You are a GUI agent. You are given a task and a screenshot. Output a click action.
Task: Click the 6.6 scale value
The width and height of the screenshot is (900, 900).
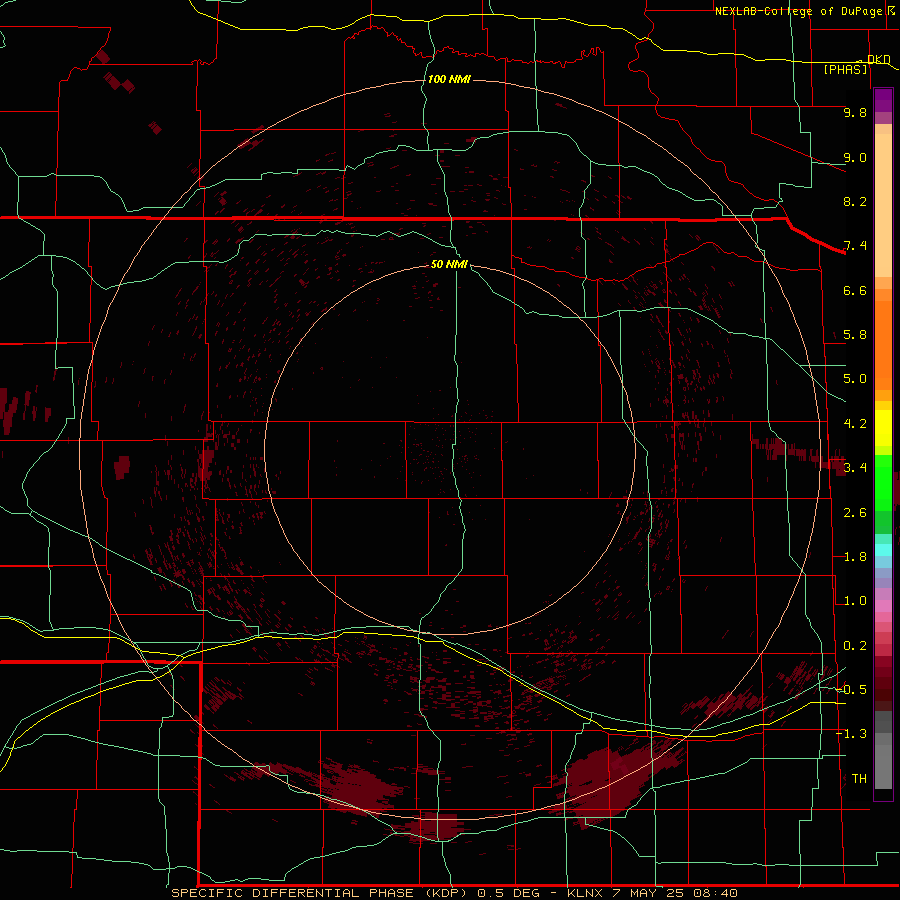[855, 290]
